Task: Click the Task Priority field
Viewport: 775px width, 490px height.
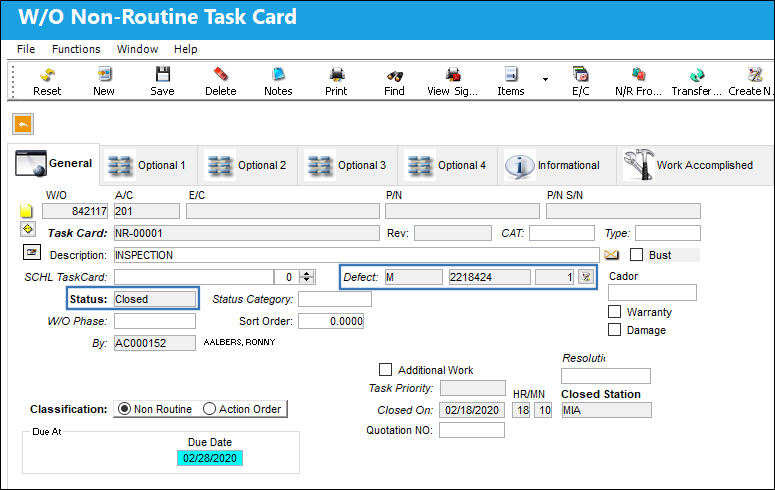Action: point(473,388)
